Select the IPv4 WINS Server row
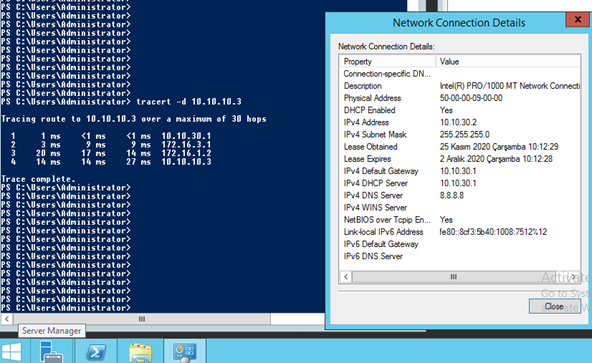 click(460, 207)
